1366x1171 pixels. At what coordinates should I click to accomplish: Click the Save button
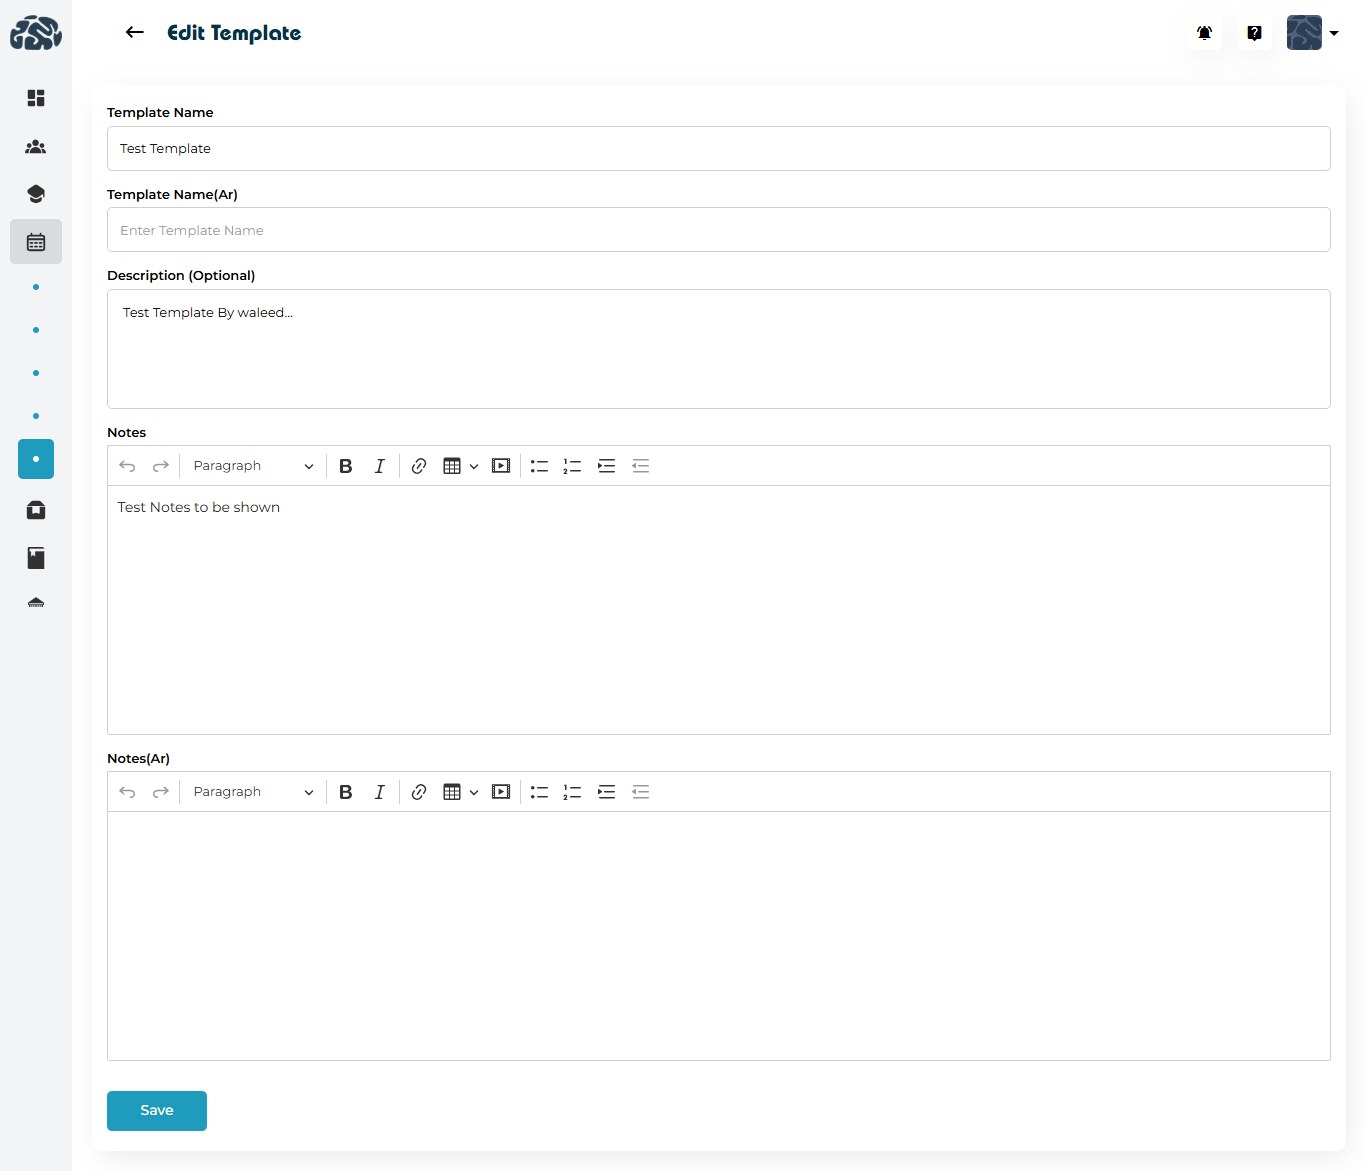coord(157,1111)
